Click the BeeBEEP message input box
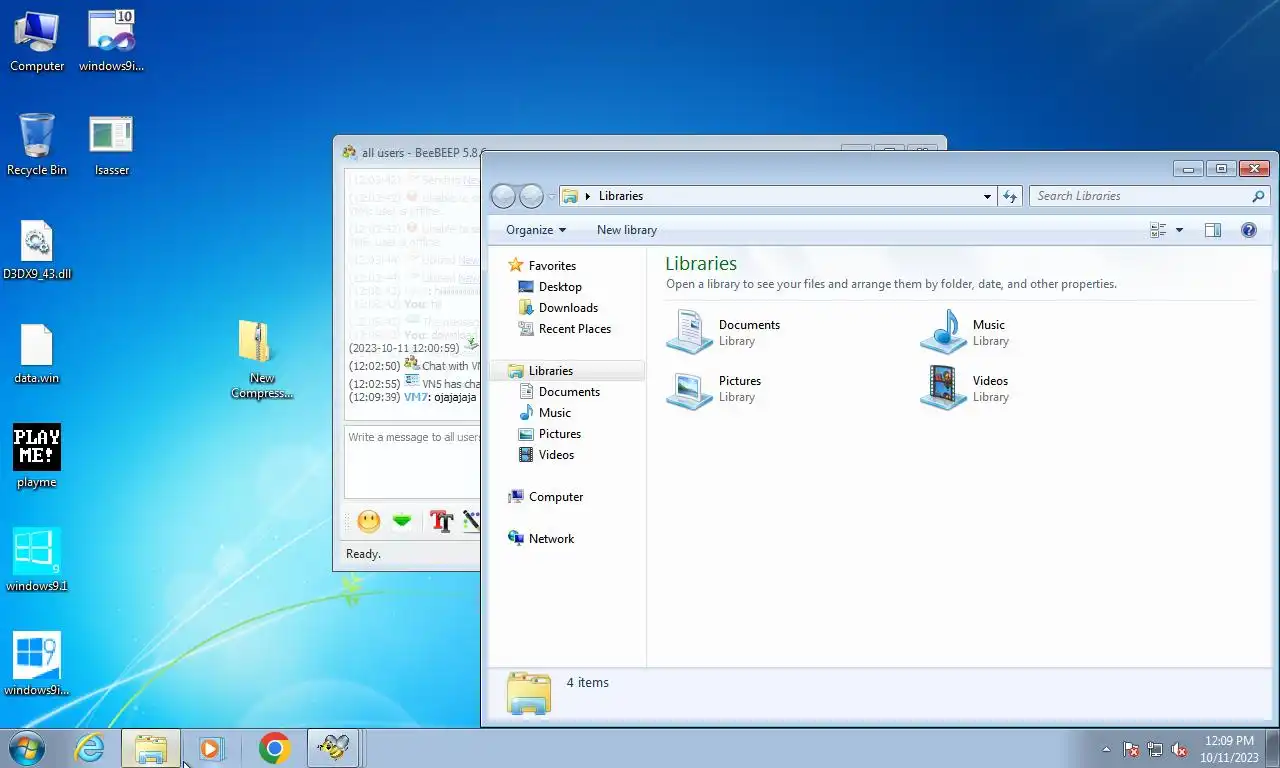Viewport: 1280px width, 768px height. click(x=413, y=462)
